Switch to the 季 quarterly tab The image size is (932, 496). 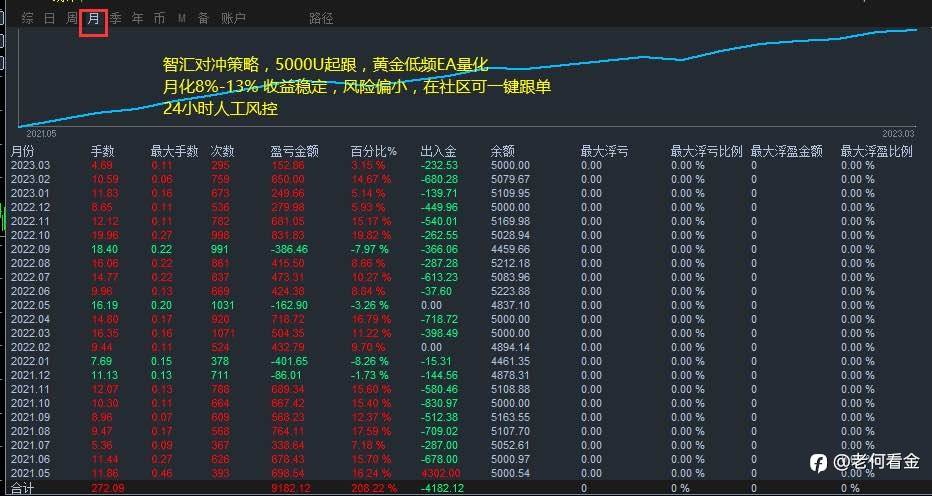coord(116,18)
